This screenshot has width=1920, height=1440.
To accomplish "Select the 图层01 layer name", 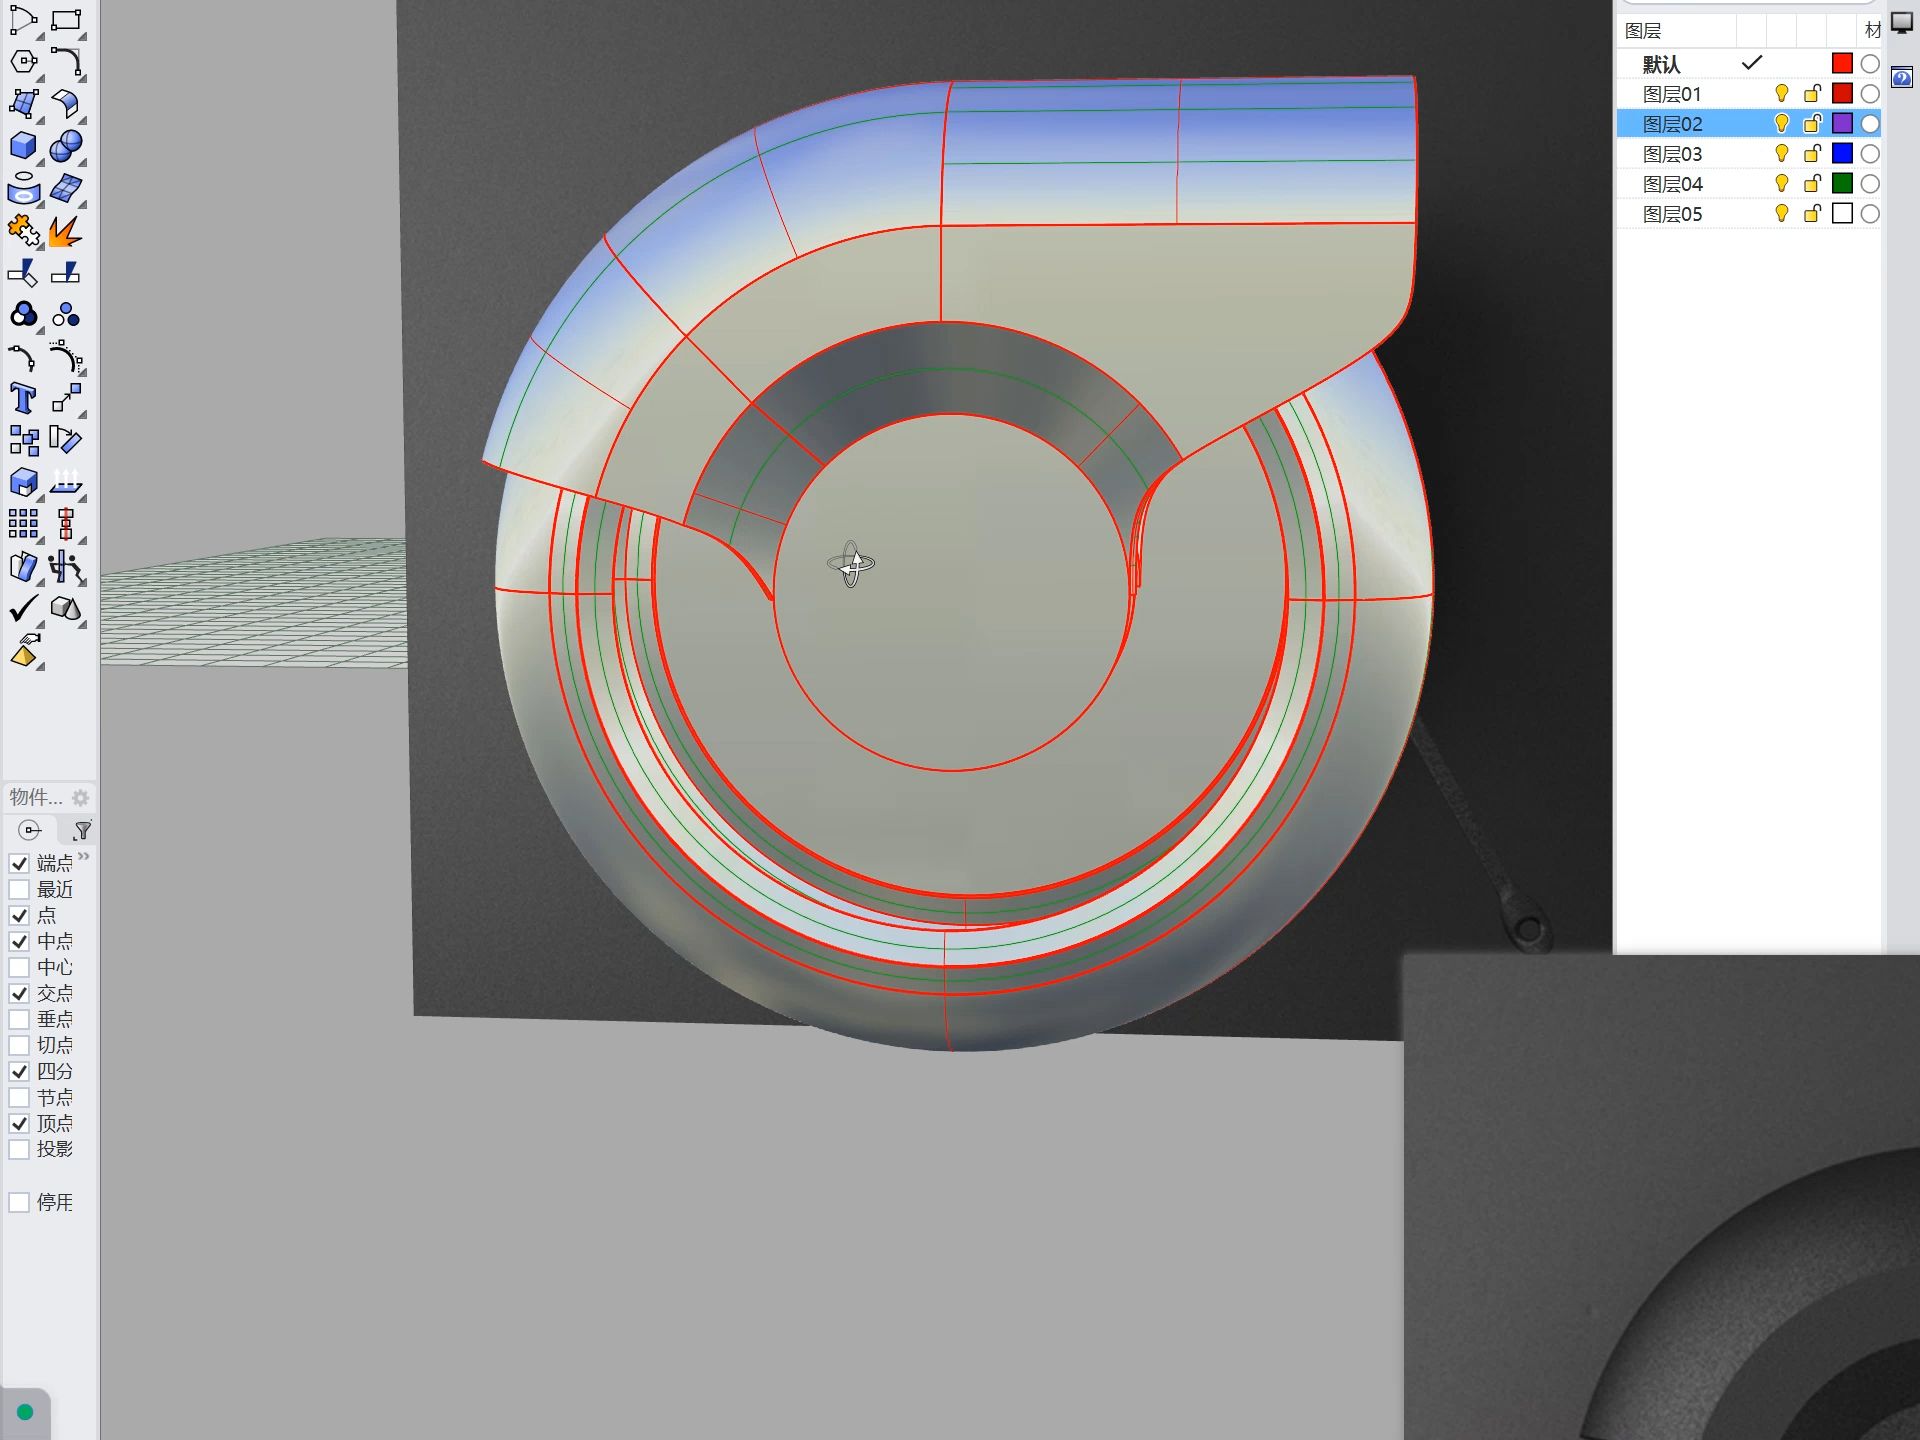I will click(1672, 94).
